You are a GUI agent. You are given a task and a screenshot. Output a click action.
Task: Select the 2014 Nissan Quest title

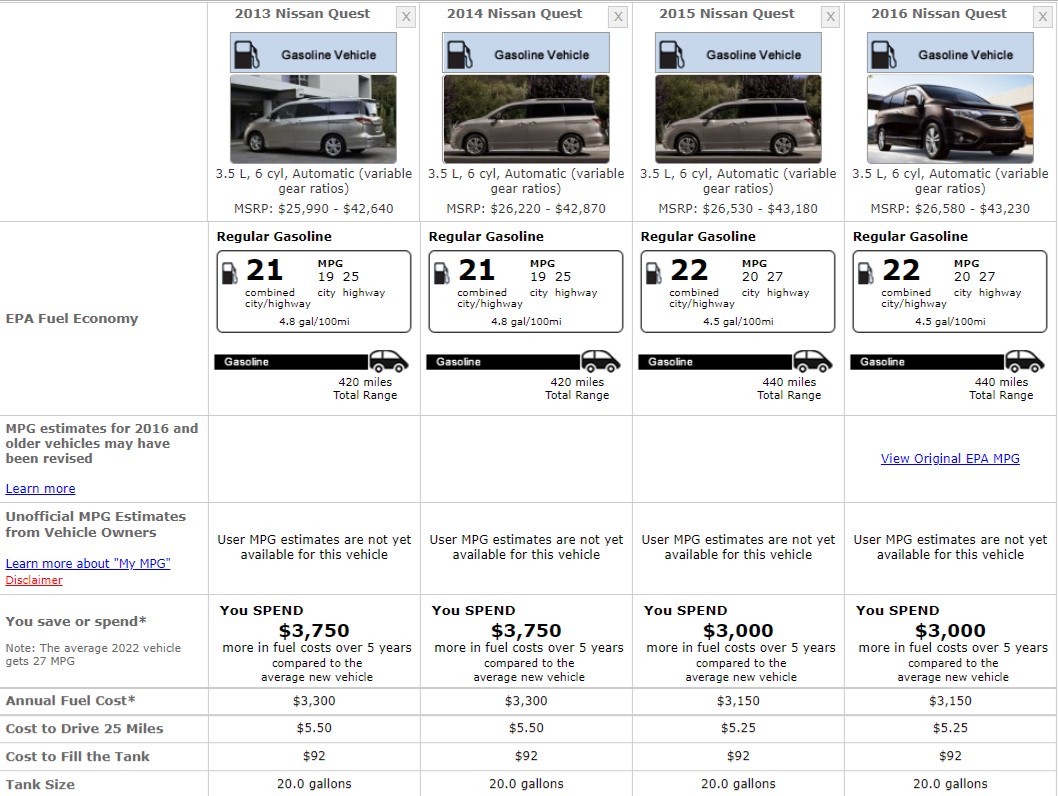[x=514, y=13]
